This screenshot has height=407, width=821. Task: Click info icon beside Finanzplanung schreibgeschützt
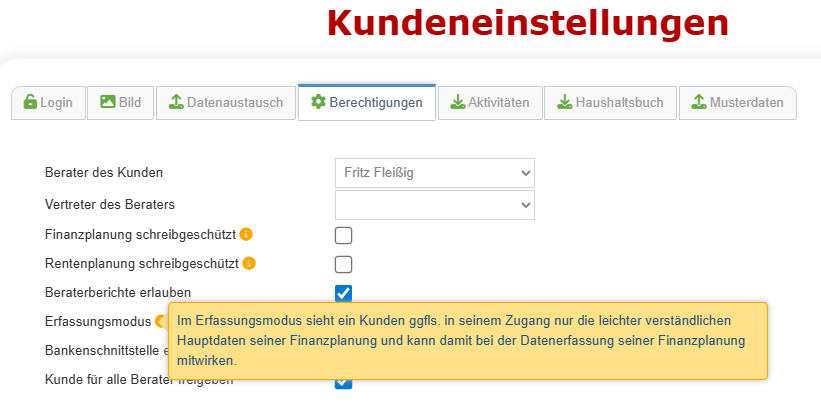pos(246,235)
